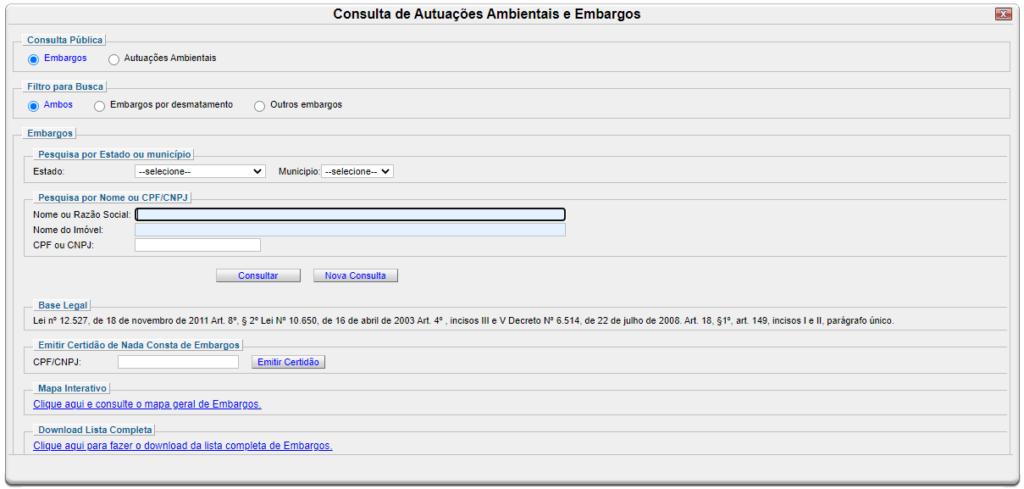1024x489 pixels.
Task: Choose Autuações Ambientais radio button
Action: click(114, 59)
